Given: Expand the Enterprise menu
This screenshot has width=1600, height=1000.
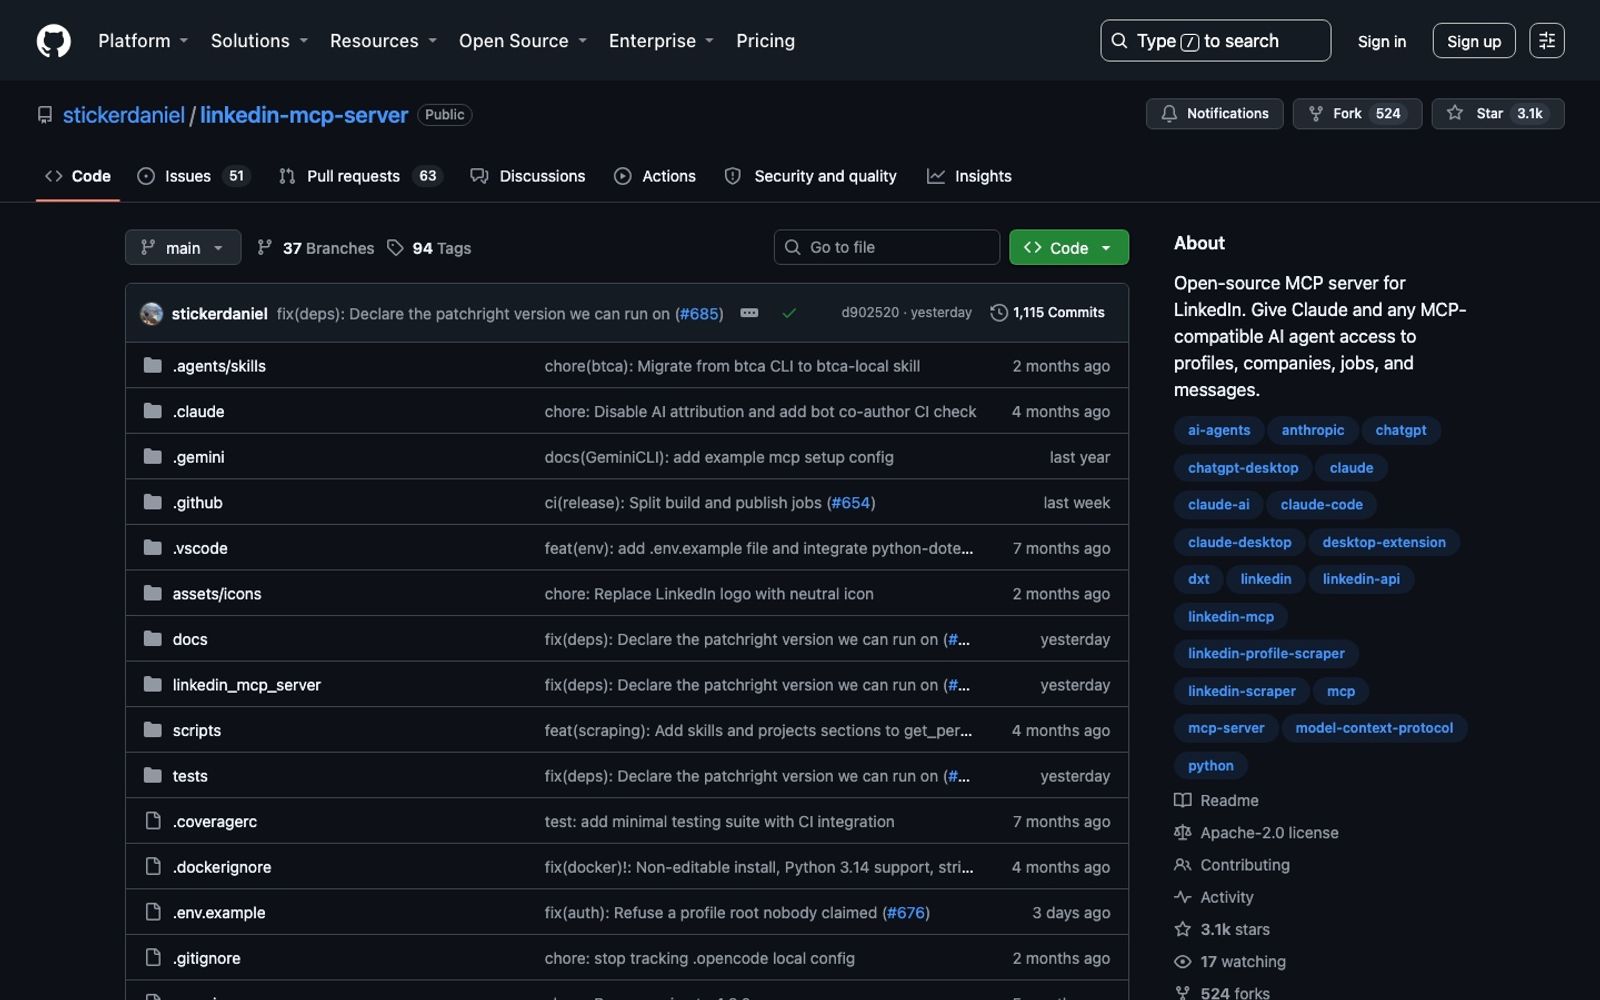Looking at the screenshot, I should pos(661,41).
